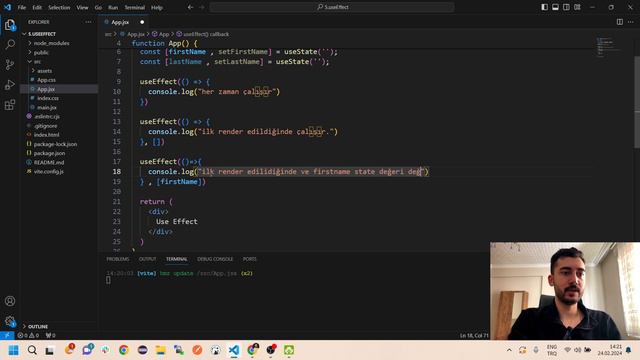Open Windows Start menu
Screen dimensions: 640x360
coord(13,350)
